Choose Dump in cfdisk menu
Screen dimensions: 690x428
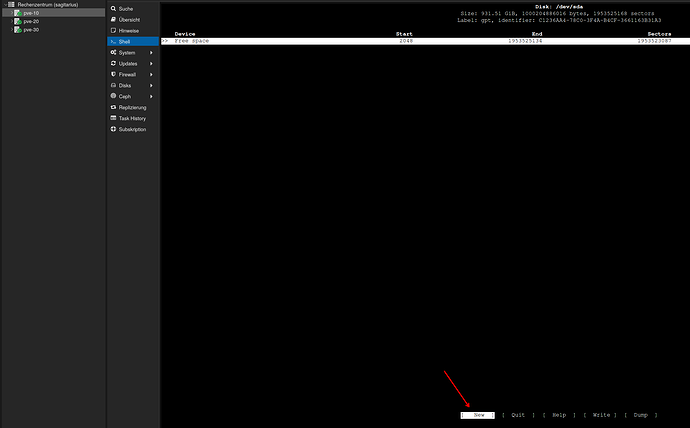pyautogui.click(x=641, y=415)
